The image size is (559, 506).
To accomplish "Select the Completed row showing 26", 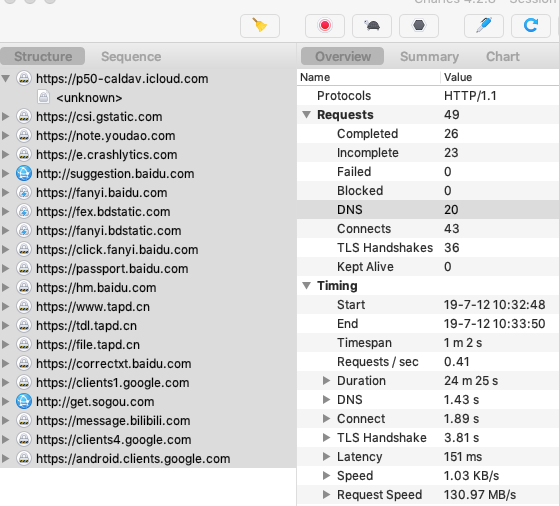I will (428, 134).
